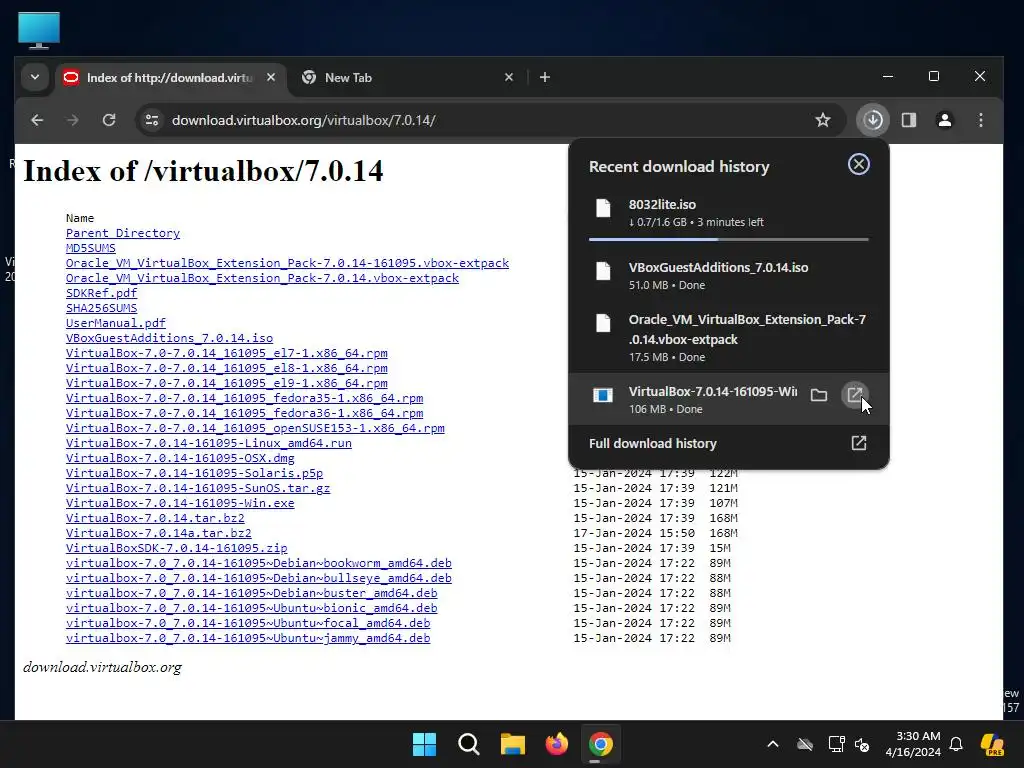Select the 8032lite.iso download entry name
Image resolution: width=1024 pixels, height=768 pixels.
pos(662,204)
